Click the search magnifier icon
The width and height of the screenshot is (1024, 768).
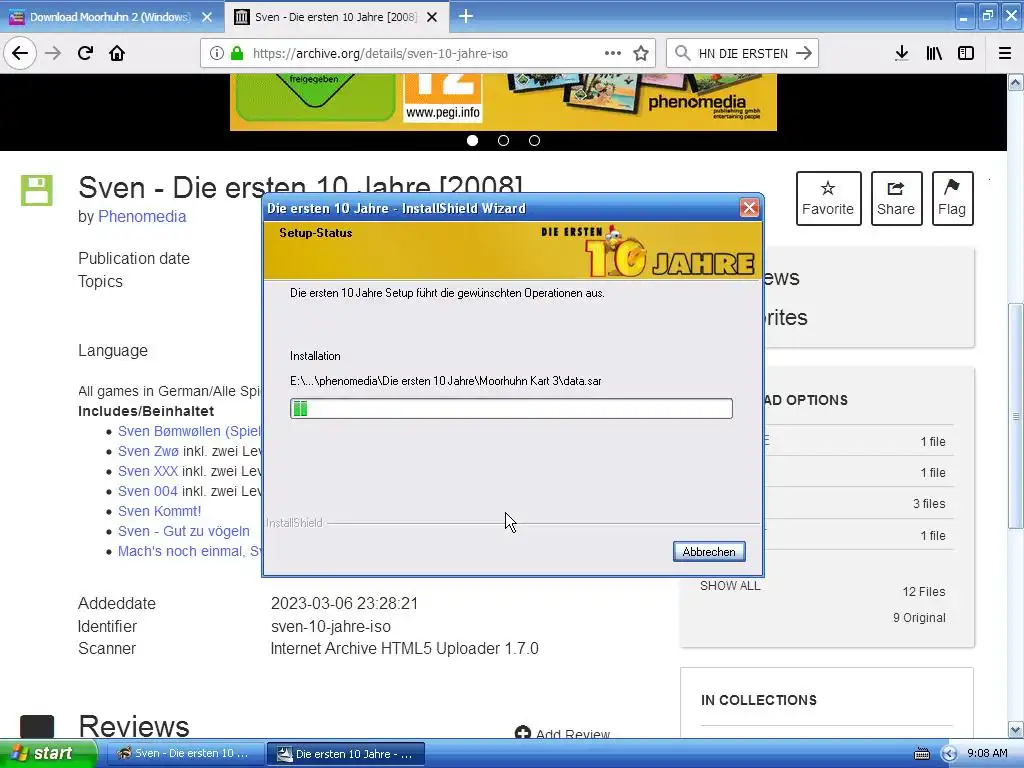click(682, 54)
